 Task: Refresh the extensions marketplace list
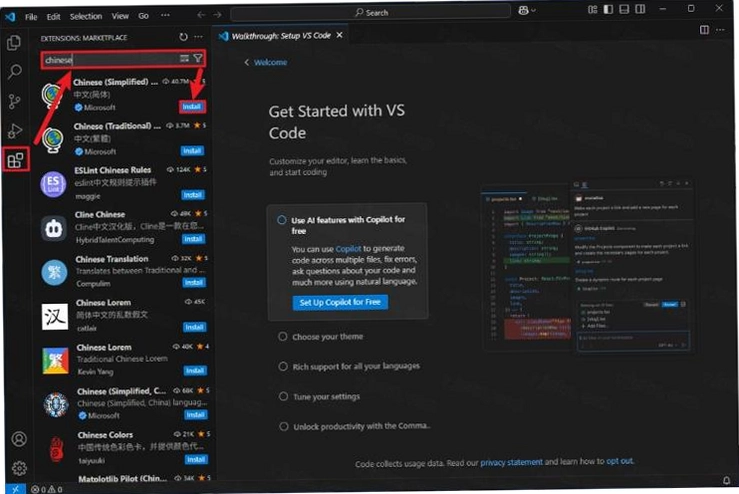click(x=183, y=37)
